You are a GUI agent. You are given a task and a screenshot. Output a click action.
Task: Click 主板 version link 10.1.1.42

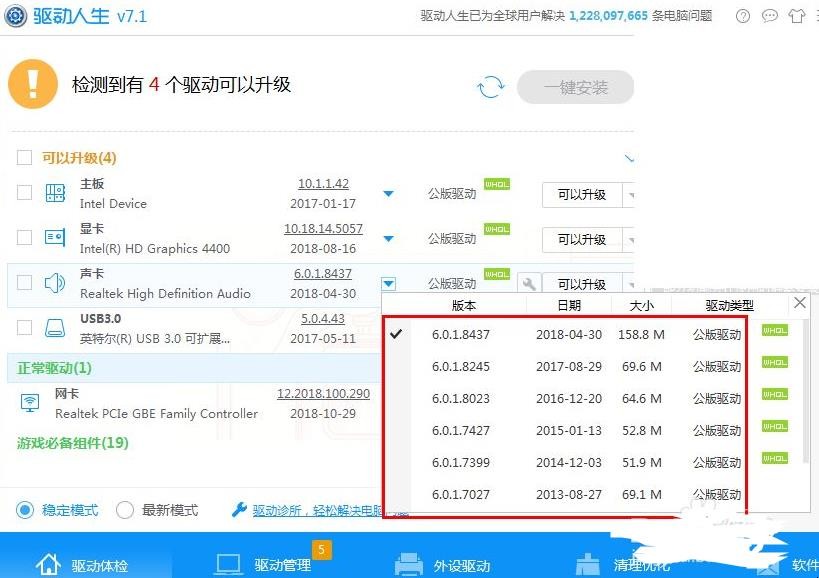(x=323, y=184)
